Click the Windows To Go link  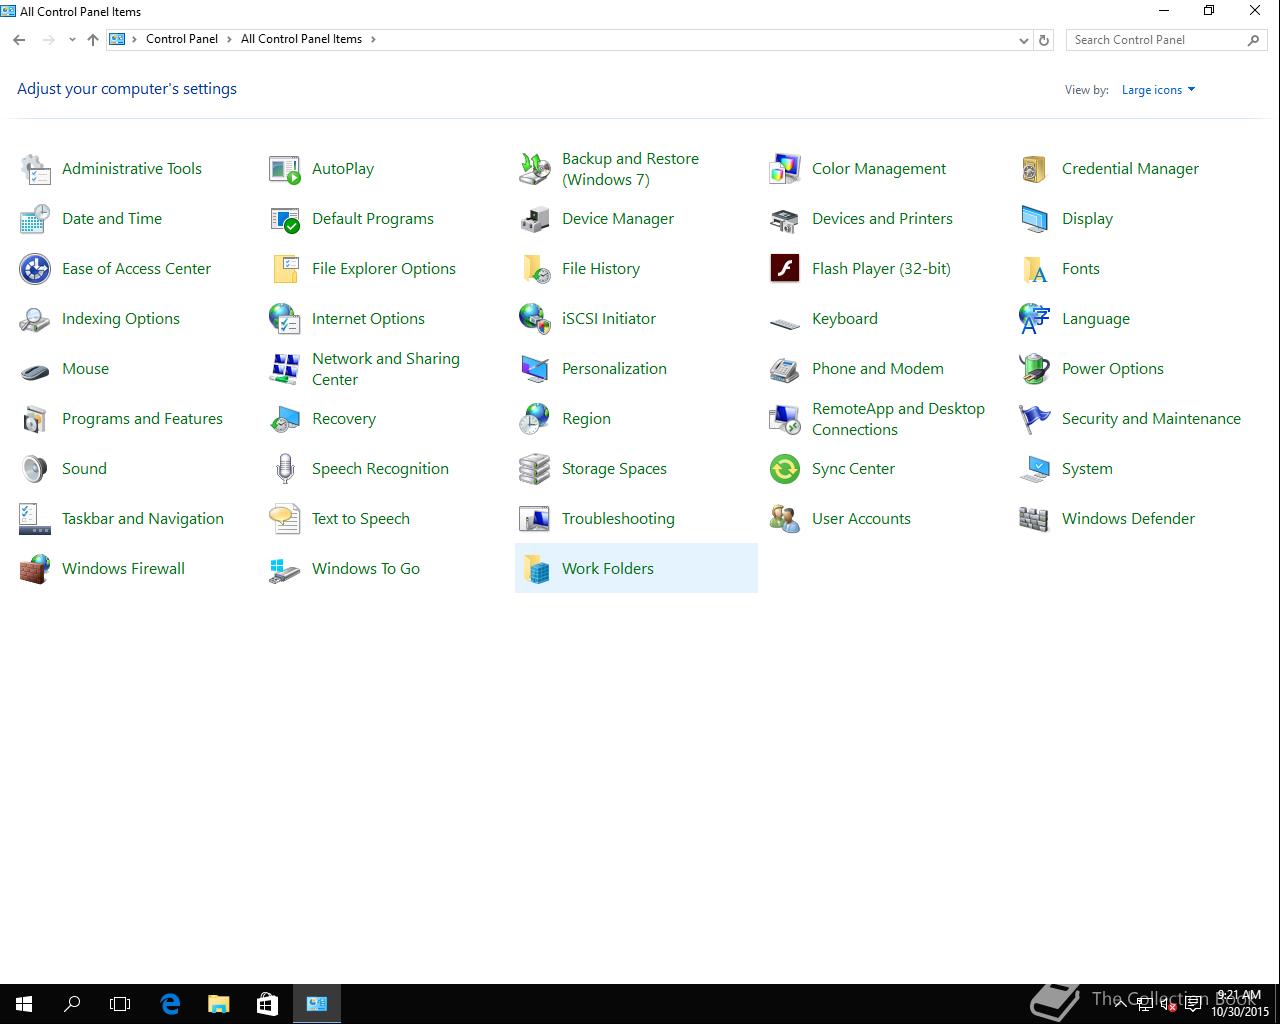click(x=366, y=569)
